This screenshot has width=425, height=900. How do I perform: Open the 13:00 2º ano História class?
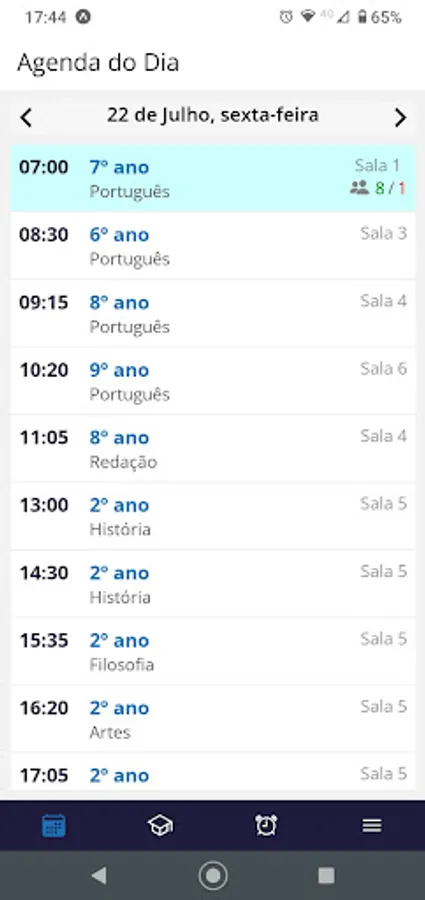tap(212, 517)
